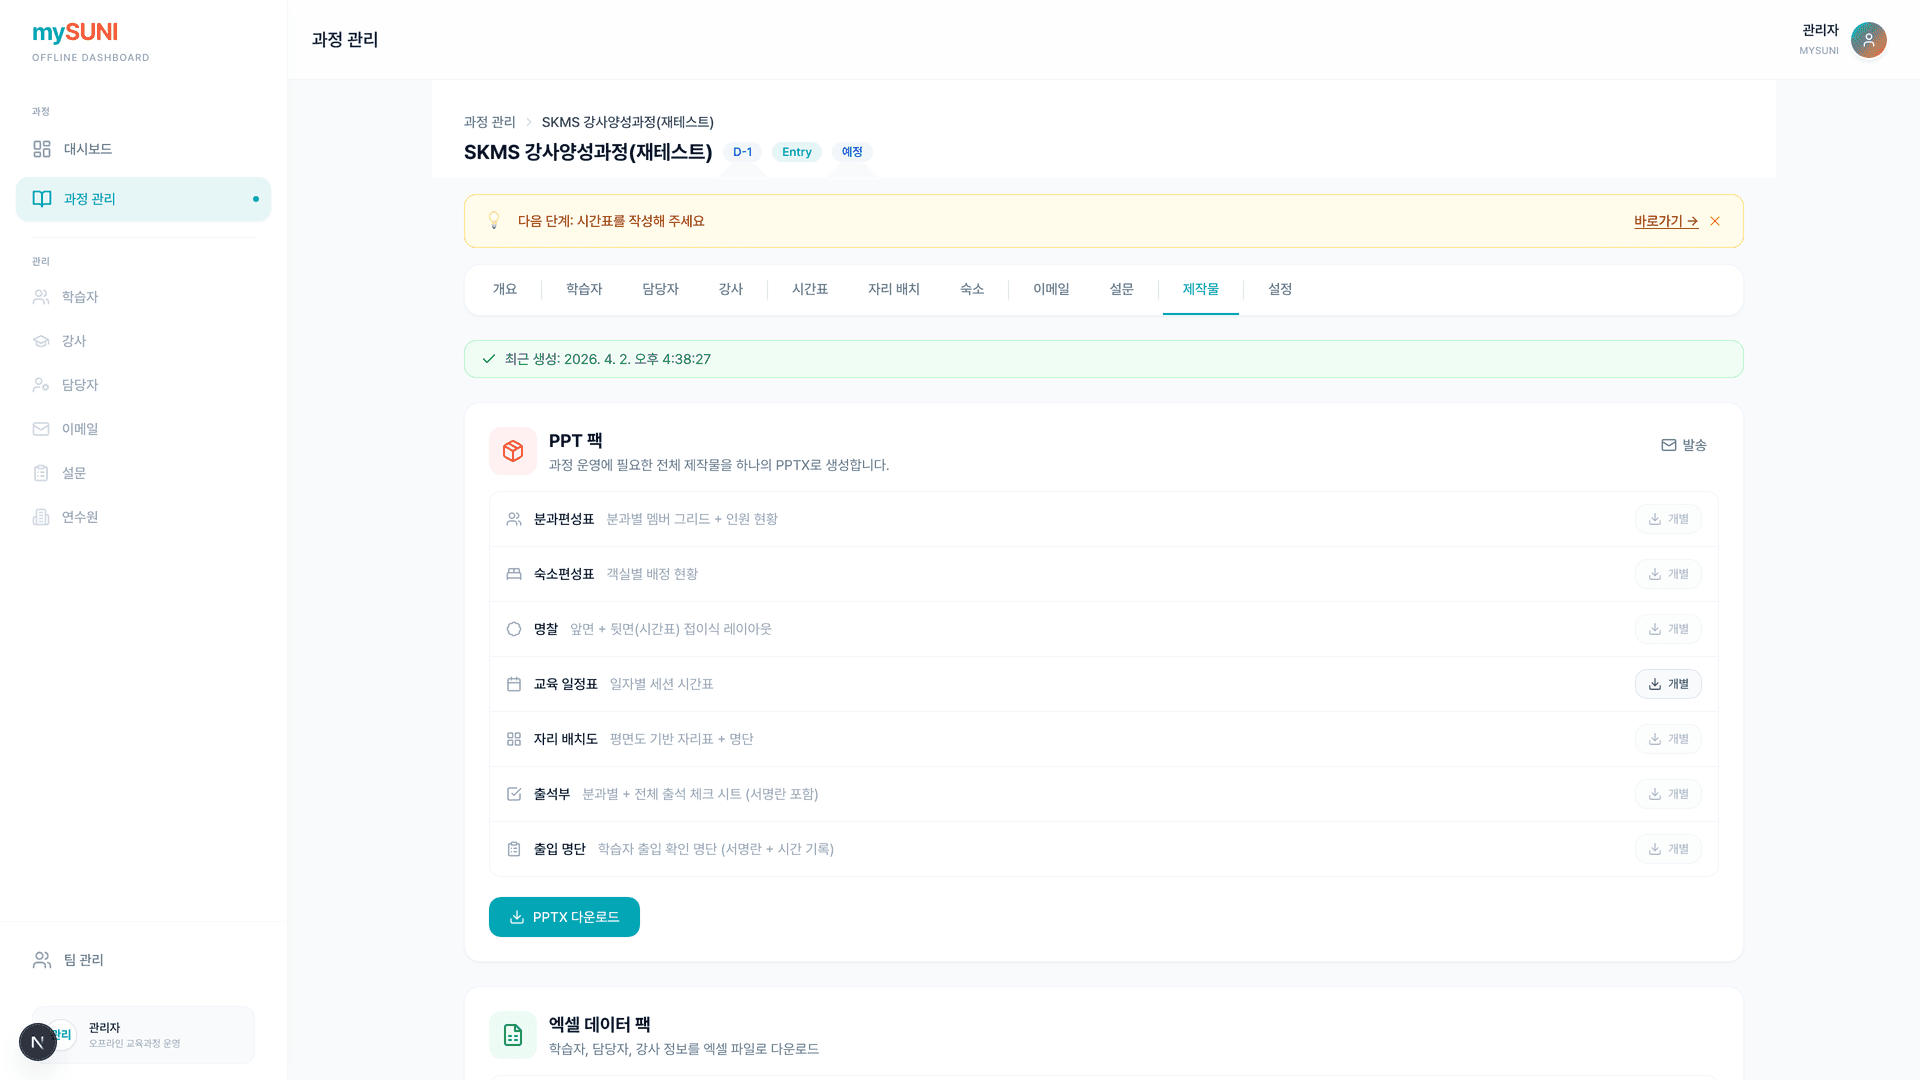The image size is (1920, 1080).
Task: Click the 엑셀 데이터 팩 spreadsheet icon
Action: (513, 1035)
